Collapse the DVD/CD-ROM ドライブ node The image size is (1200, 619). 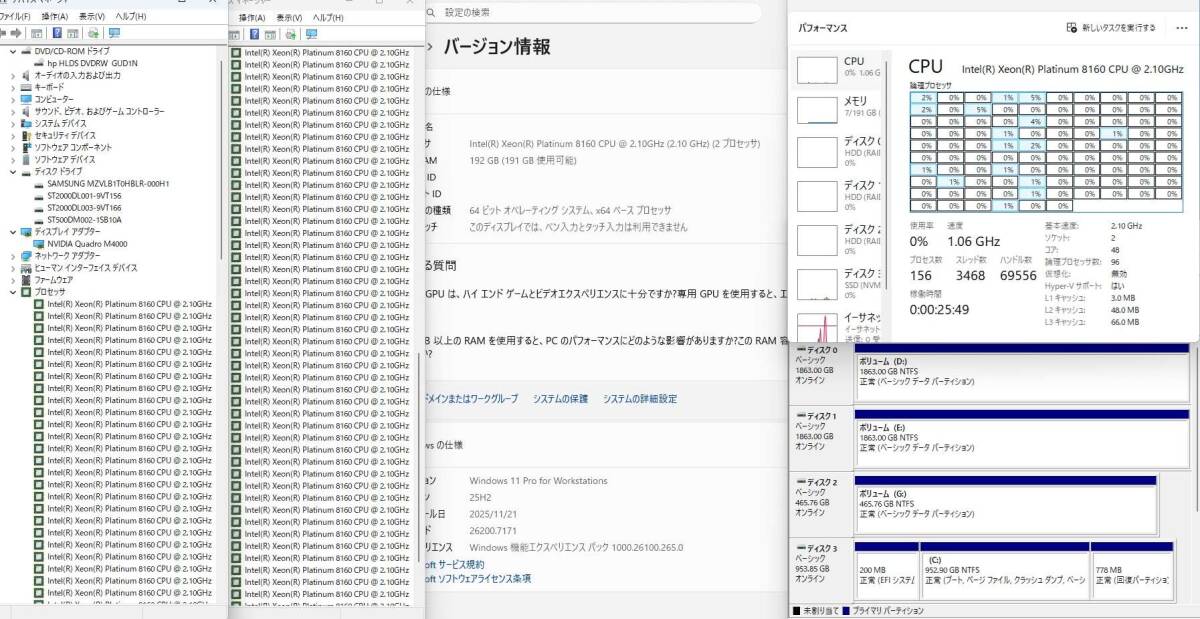coord(13,51)
